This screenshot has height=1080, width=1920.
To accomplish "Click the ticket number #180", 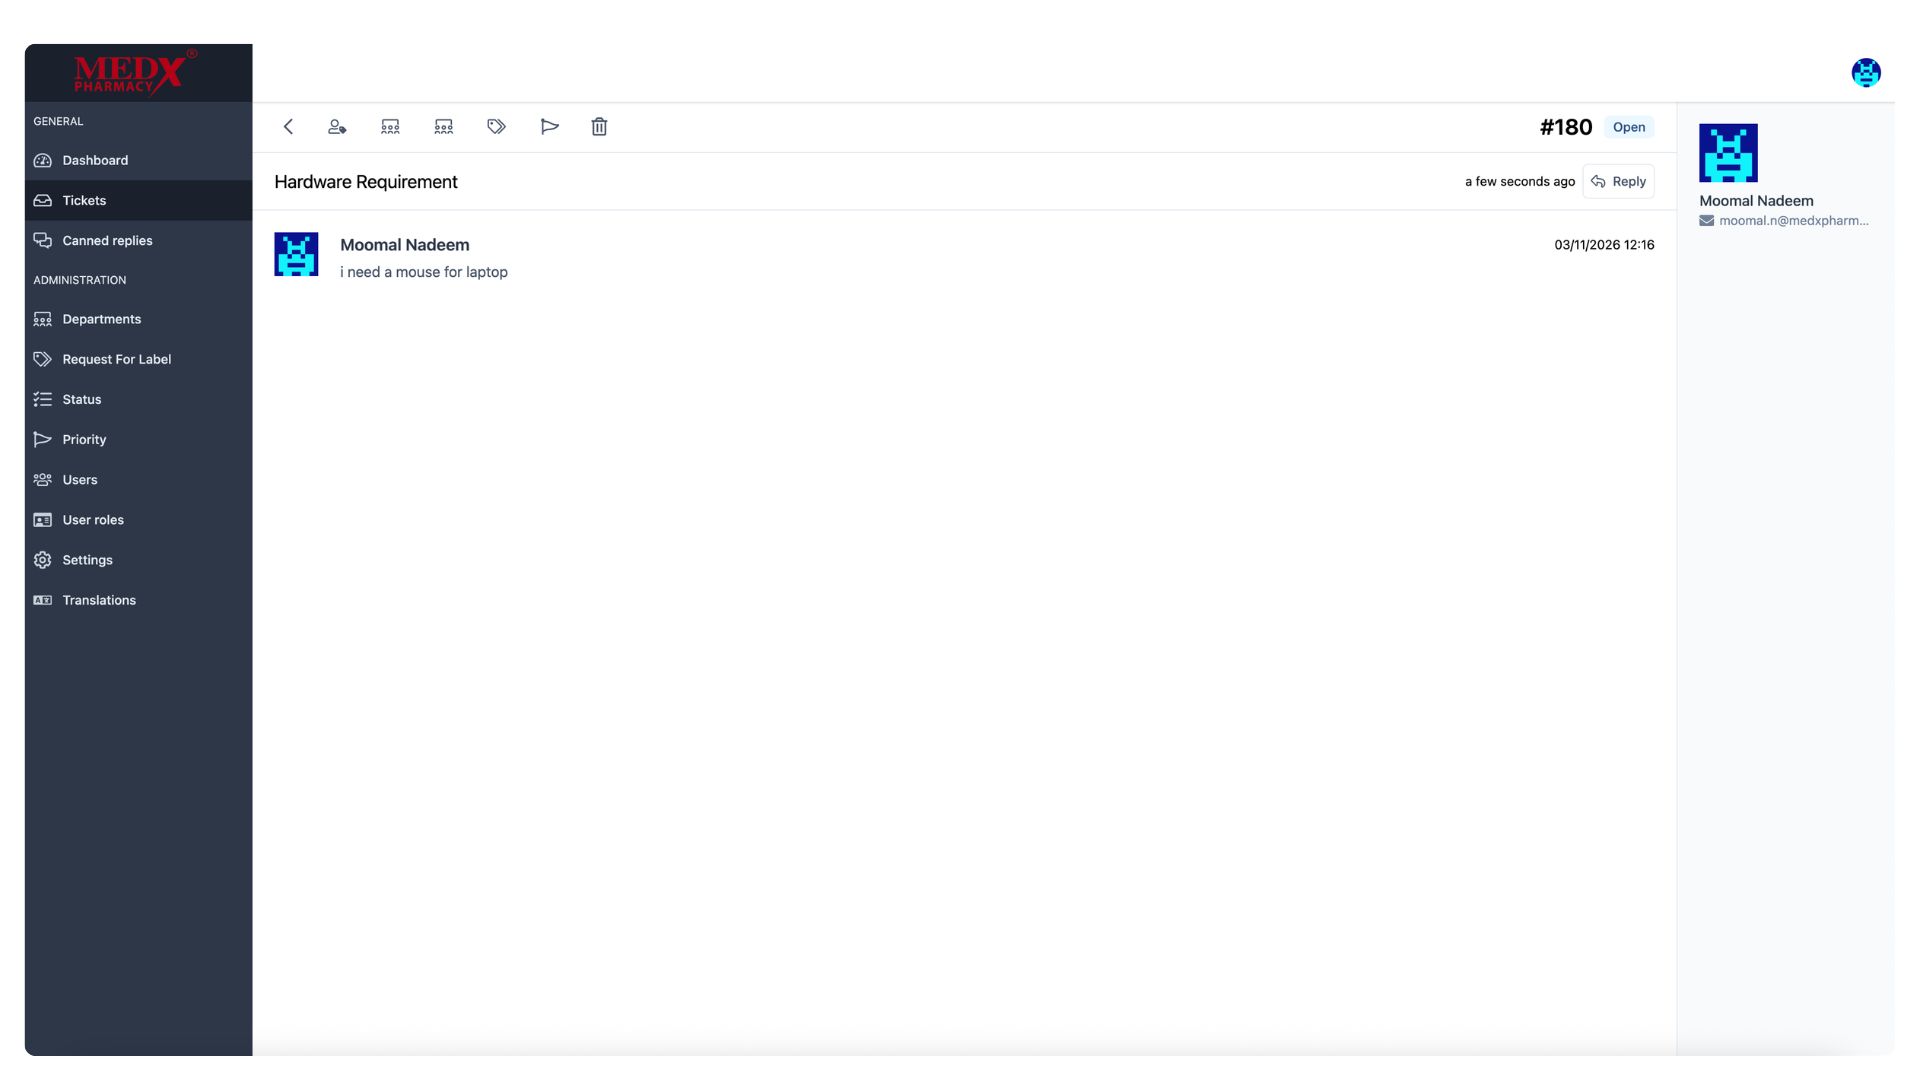I will click(x=1566, y=127).
